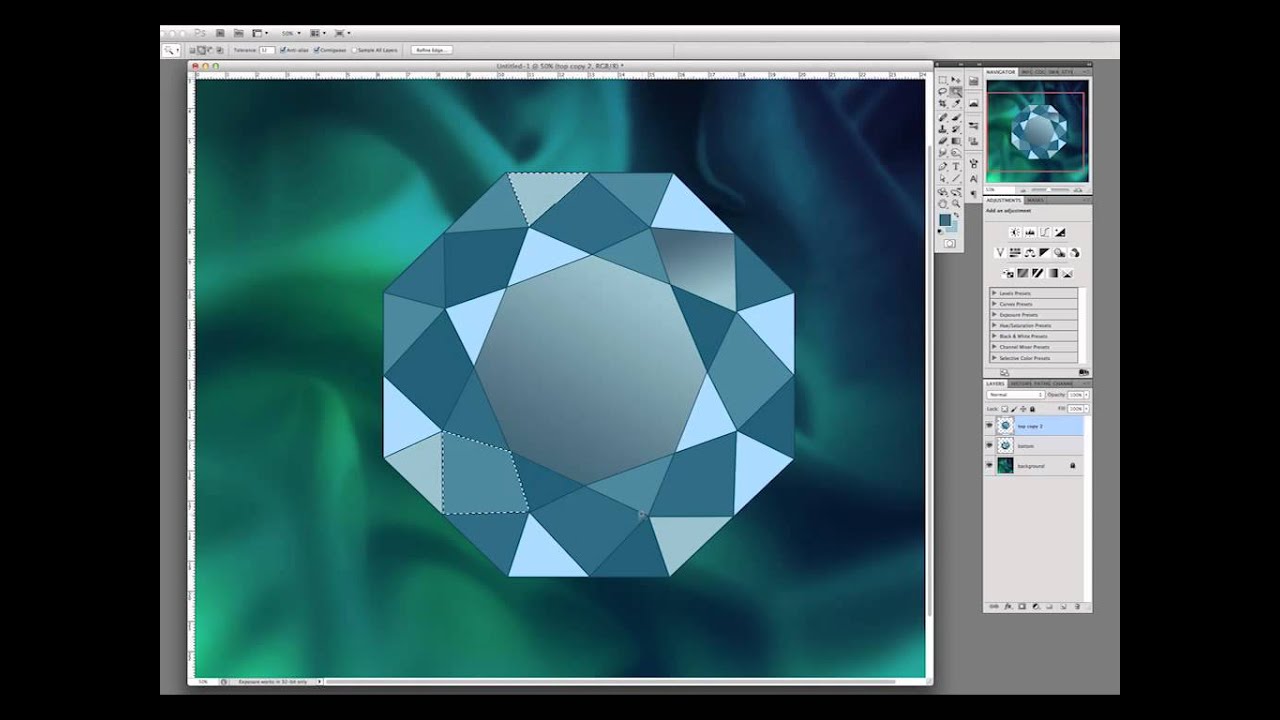Hide the background layer
The image size is (1280, 720).
[x=990, y=466]
